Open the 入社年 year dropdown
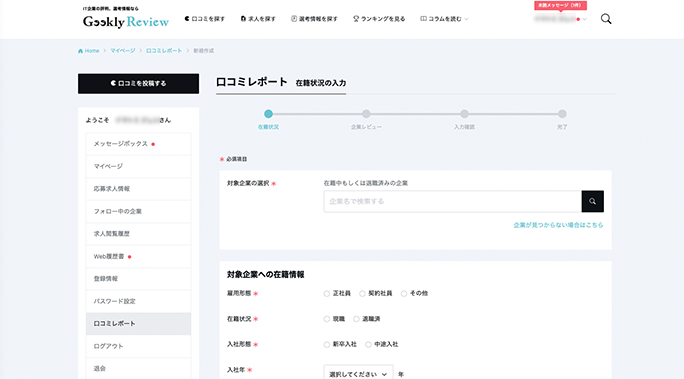The width and height of the screenshot is (684, 379). point(358,374)
